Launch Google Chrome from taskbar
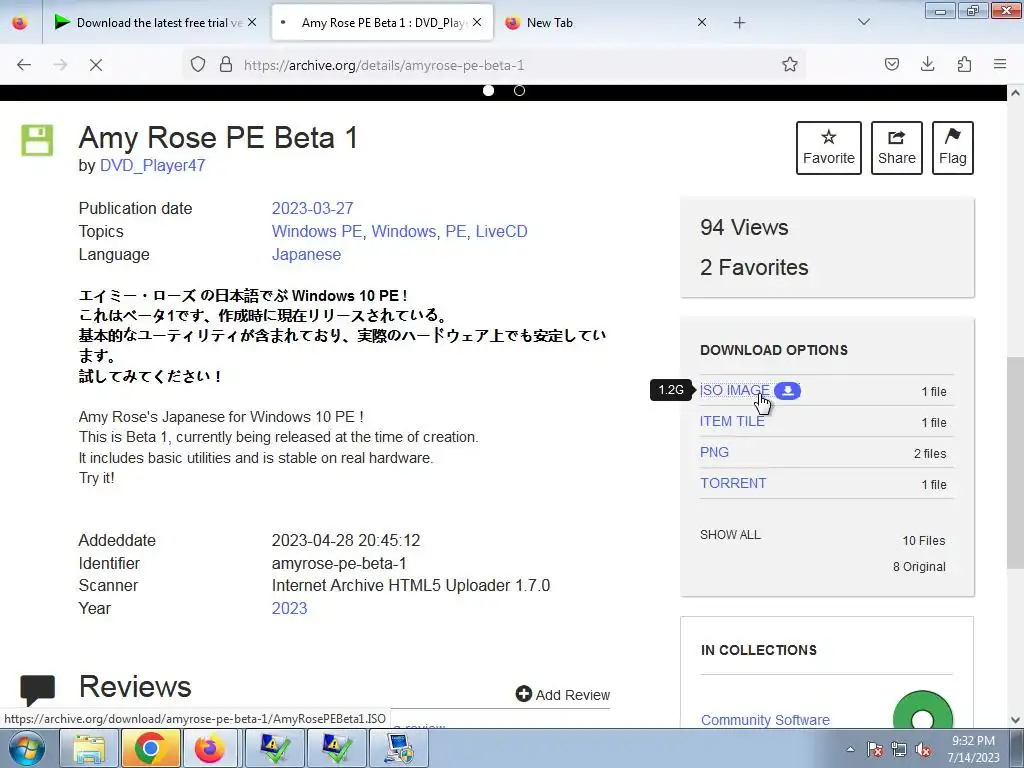Viewport: 1024px width, 768px height. (150, 748)
